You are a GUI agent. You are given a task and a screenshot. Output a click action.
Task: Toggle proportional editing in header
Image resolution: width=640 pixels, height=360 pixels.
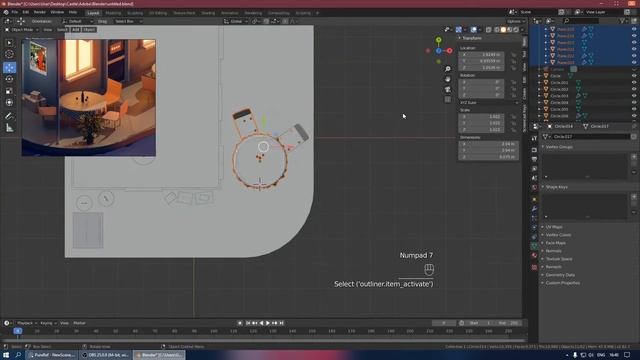pos(285,21)
